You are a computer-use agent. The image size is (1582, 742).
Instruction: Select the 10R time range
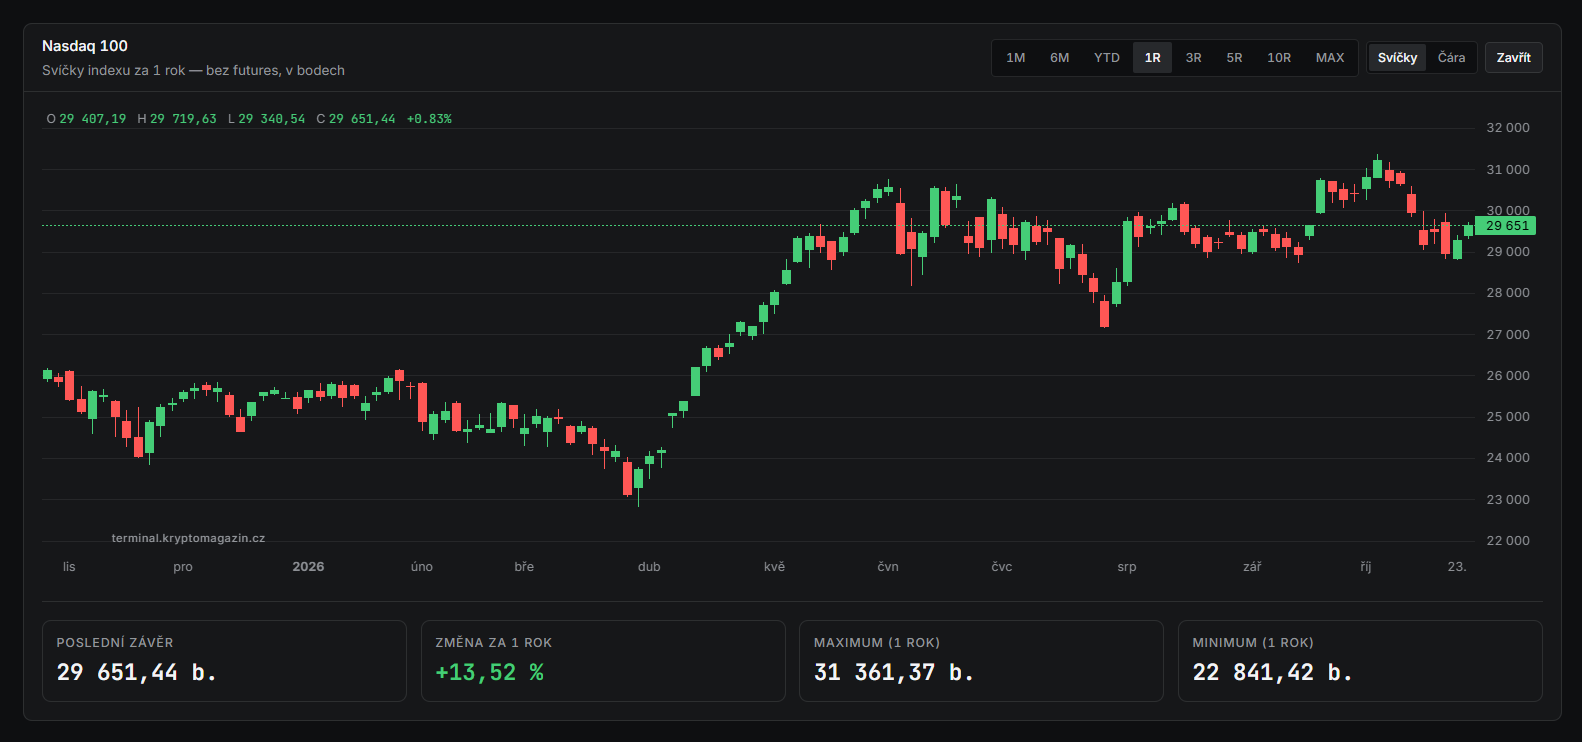coord(1278,58)
